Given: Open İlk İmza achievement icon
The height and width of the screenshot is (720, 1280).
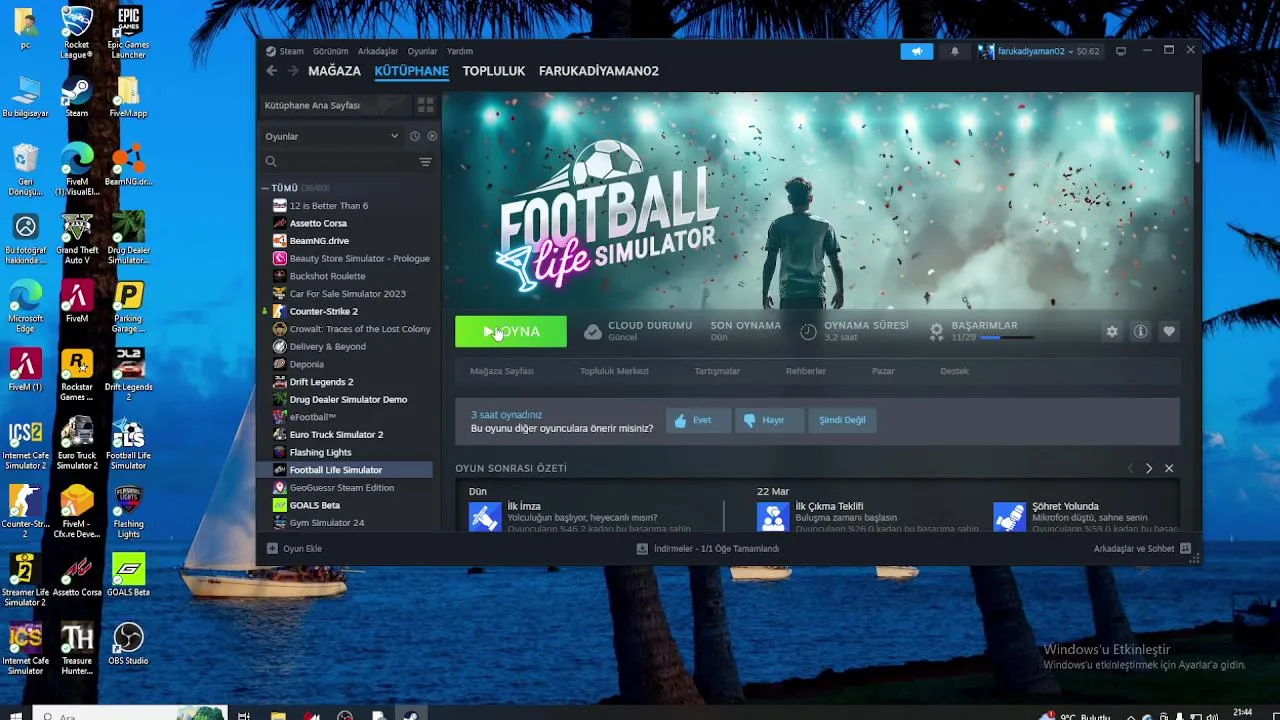Looking at the screenshot, I should click(x=485, y=516).
